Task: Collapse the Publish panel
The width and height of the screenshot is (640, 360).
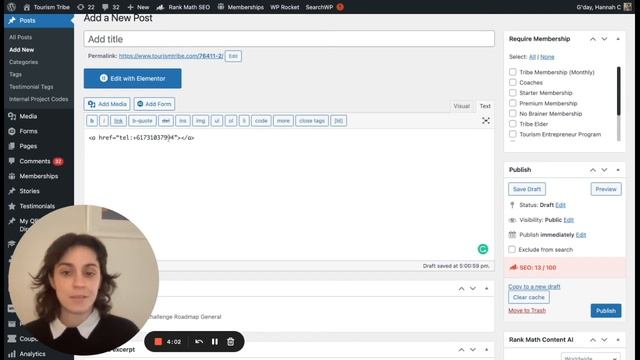Action: tap(618, 170)
